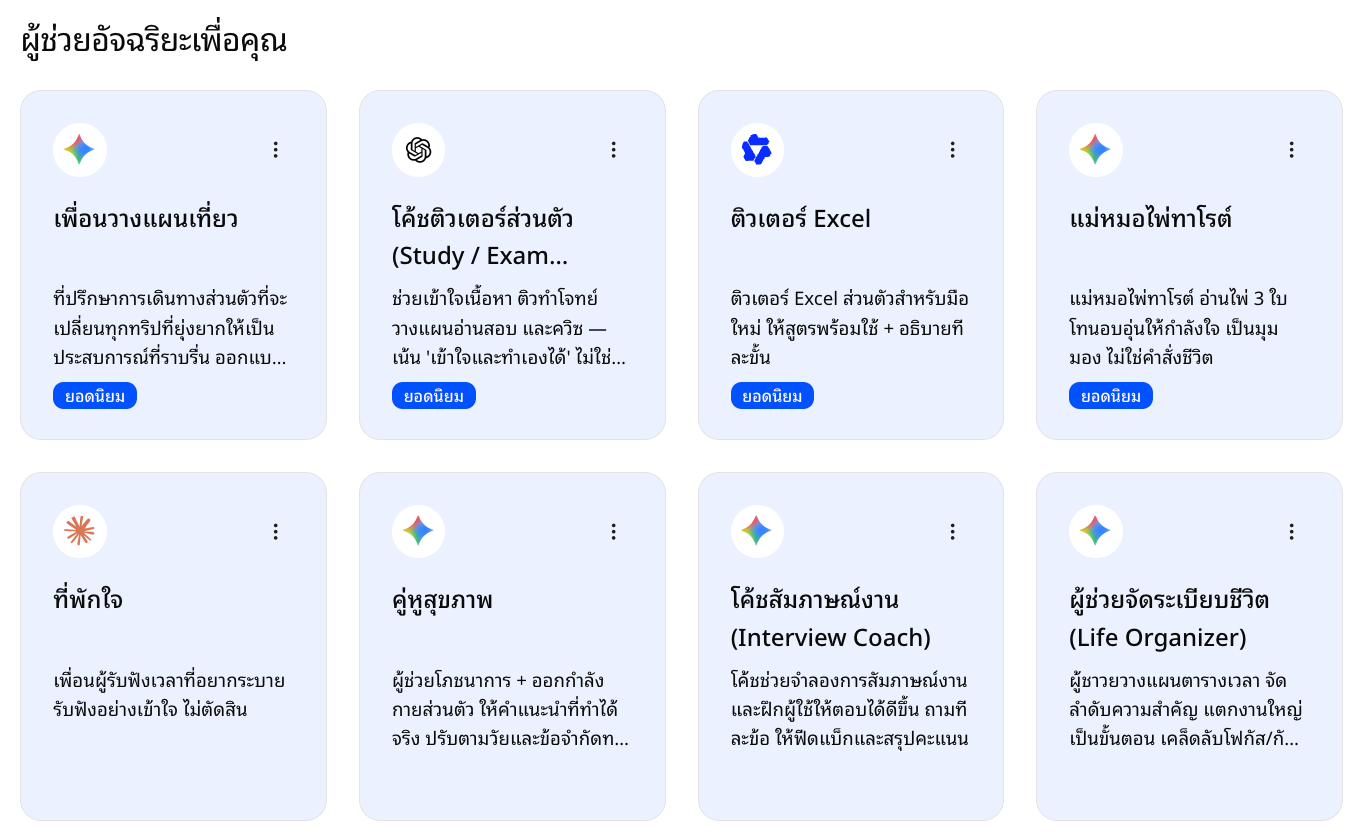Click the Gemini icon on เพื่อนวางแผนเที่ยว card

point(80,150)
